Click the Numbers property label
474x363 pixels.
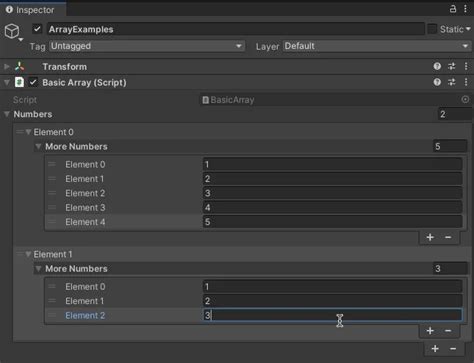point(33,114)
